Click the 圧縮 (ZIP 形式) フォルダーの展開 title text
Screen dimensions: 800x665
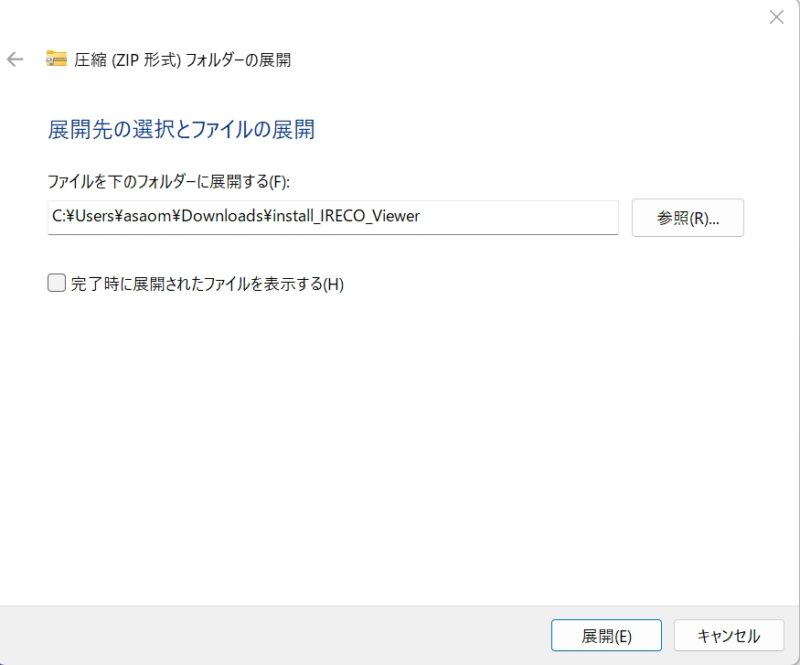pyautogui.click(x=183, y=60)
